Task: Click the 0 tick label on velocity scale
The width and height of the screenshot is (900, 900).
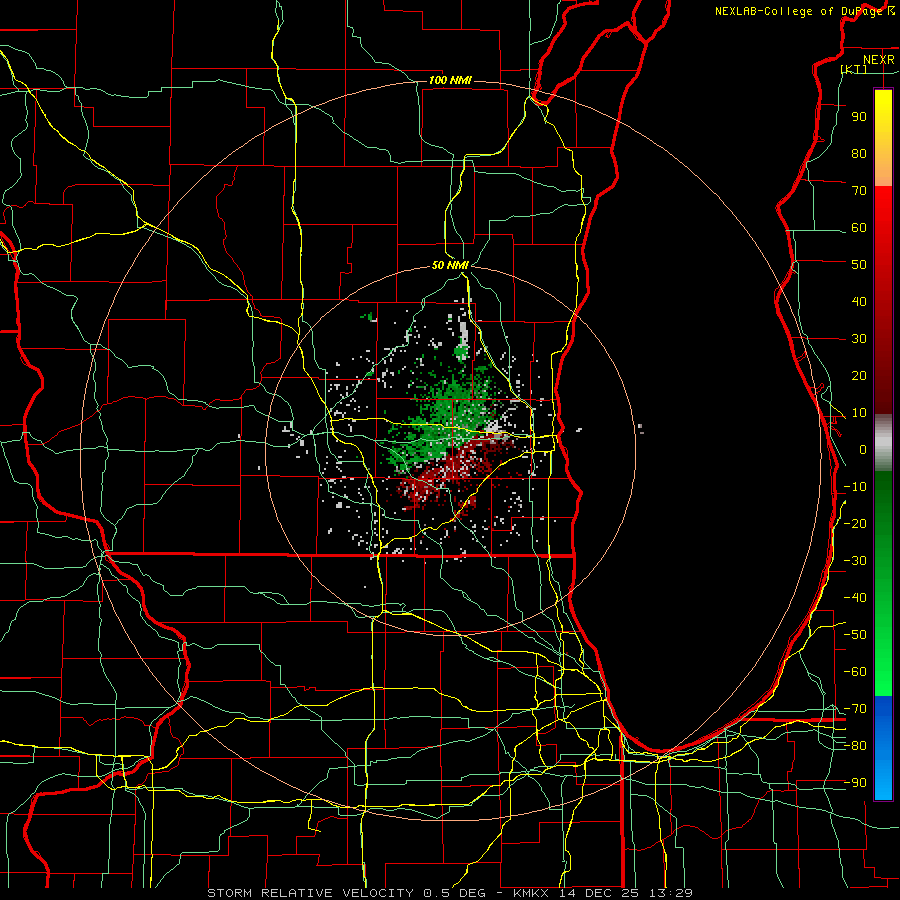Action: coord(863,449)
